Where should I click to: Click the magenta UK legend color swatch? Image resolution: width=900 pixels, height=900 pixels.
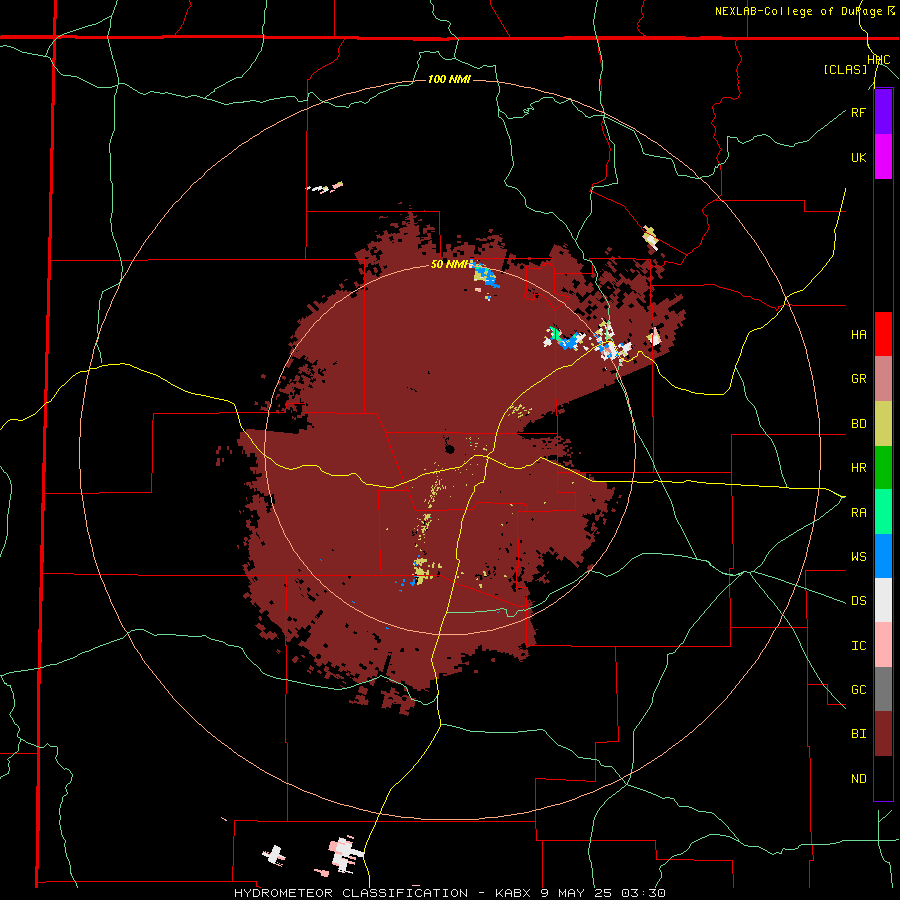883,157
